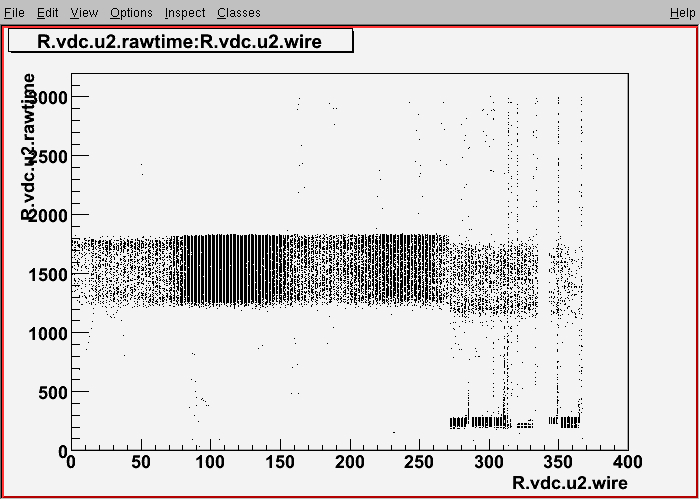Screen dimensions: 700x500
Task: Click the x-axis label 400
Action: tap(628, 462)
